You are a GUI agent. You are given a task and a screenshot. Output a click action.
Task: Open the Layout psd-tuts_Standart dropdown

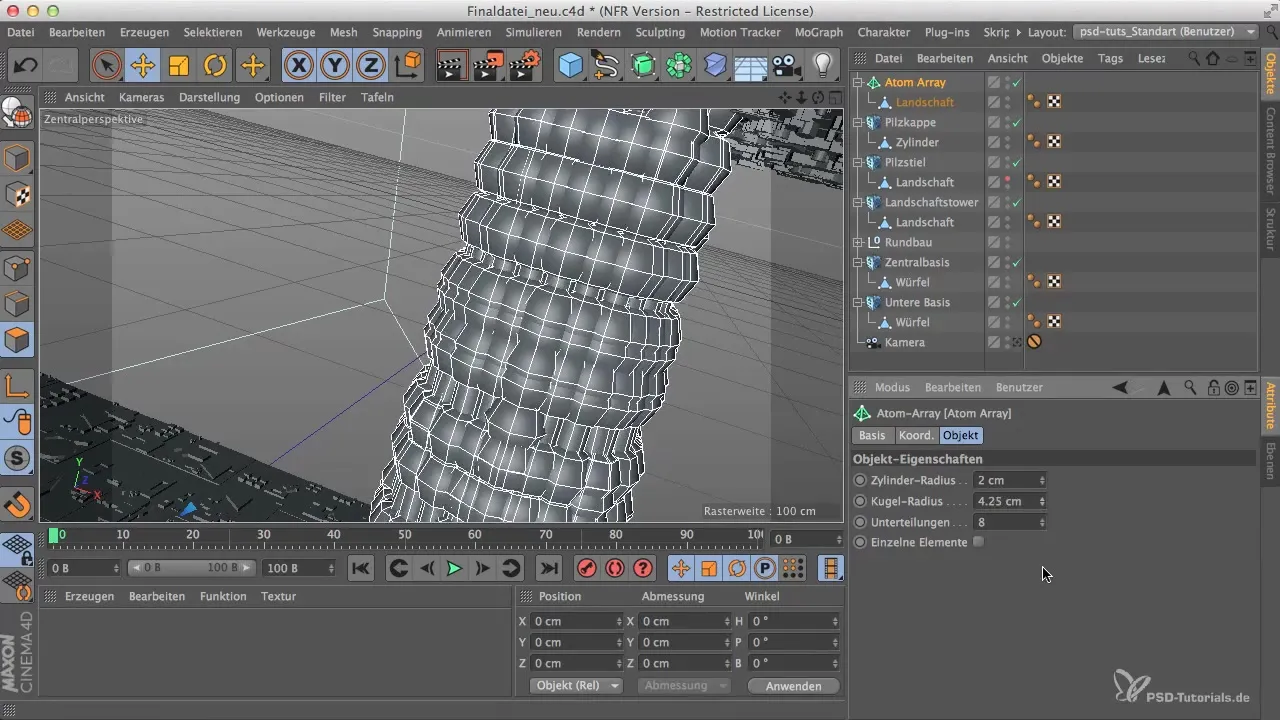click(x=1166, y=32)
